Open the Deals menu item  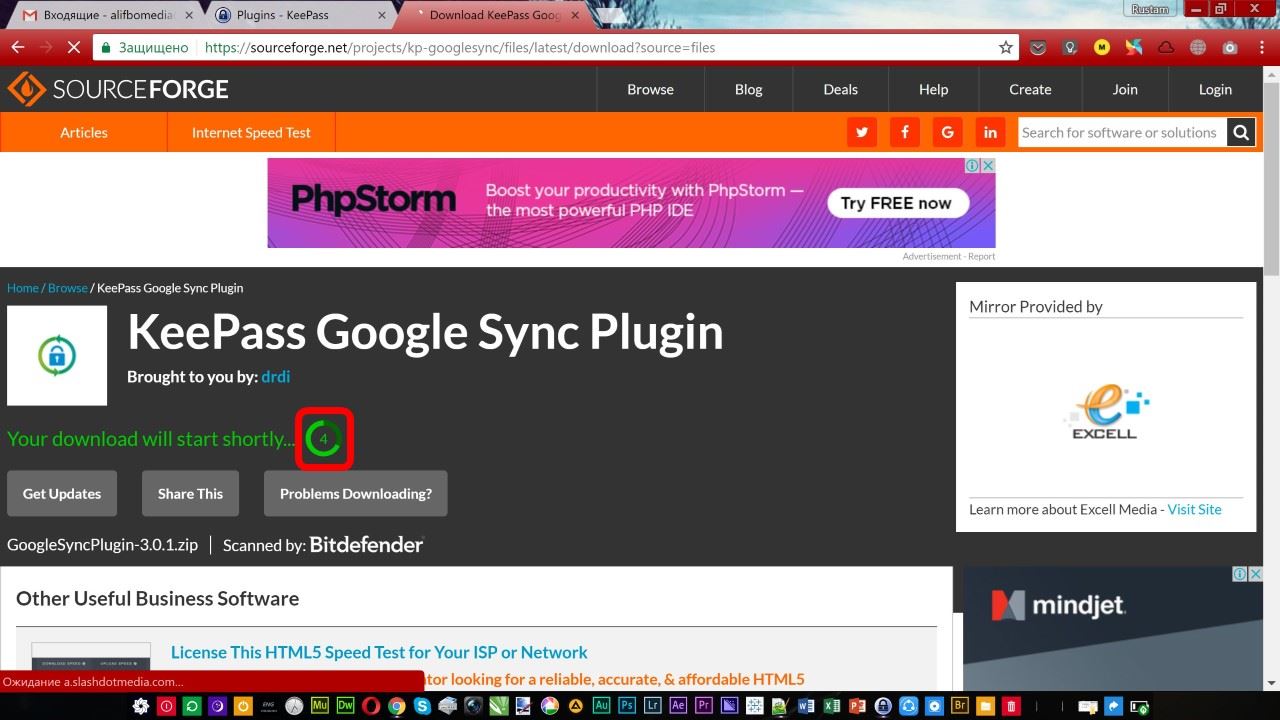click(840, 89)
